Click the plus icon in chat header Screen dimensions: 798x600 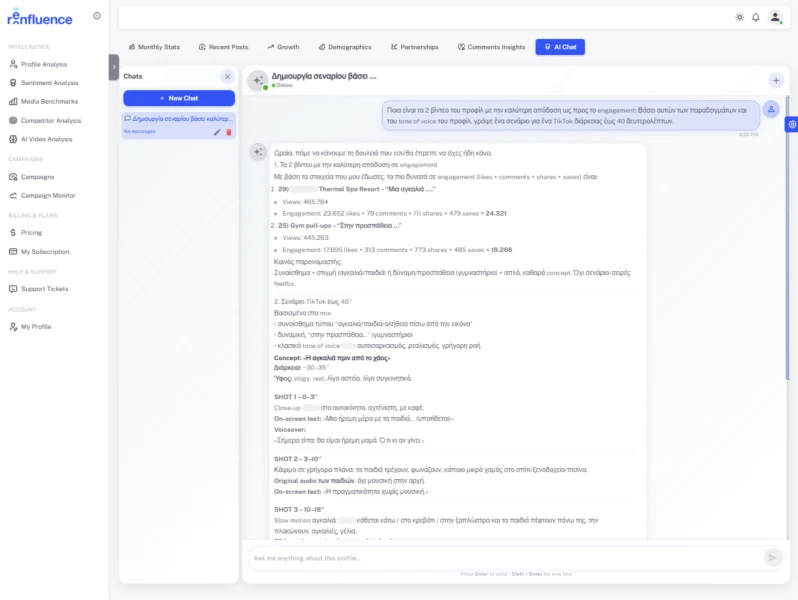point(776,80)
